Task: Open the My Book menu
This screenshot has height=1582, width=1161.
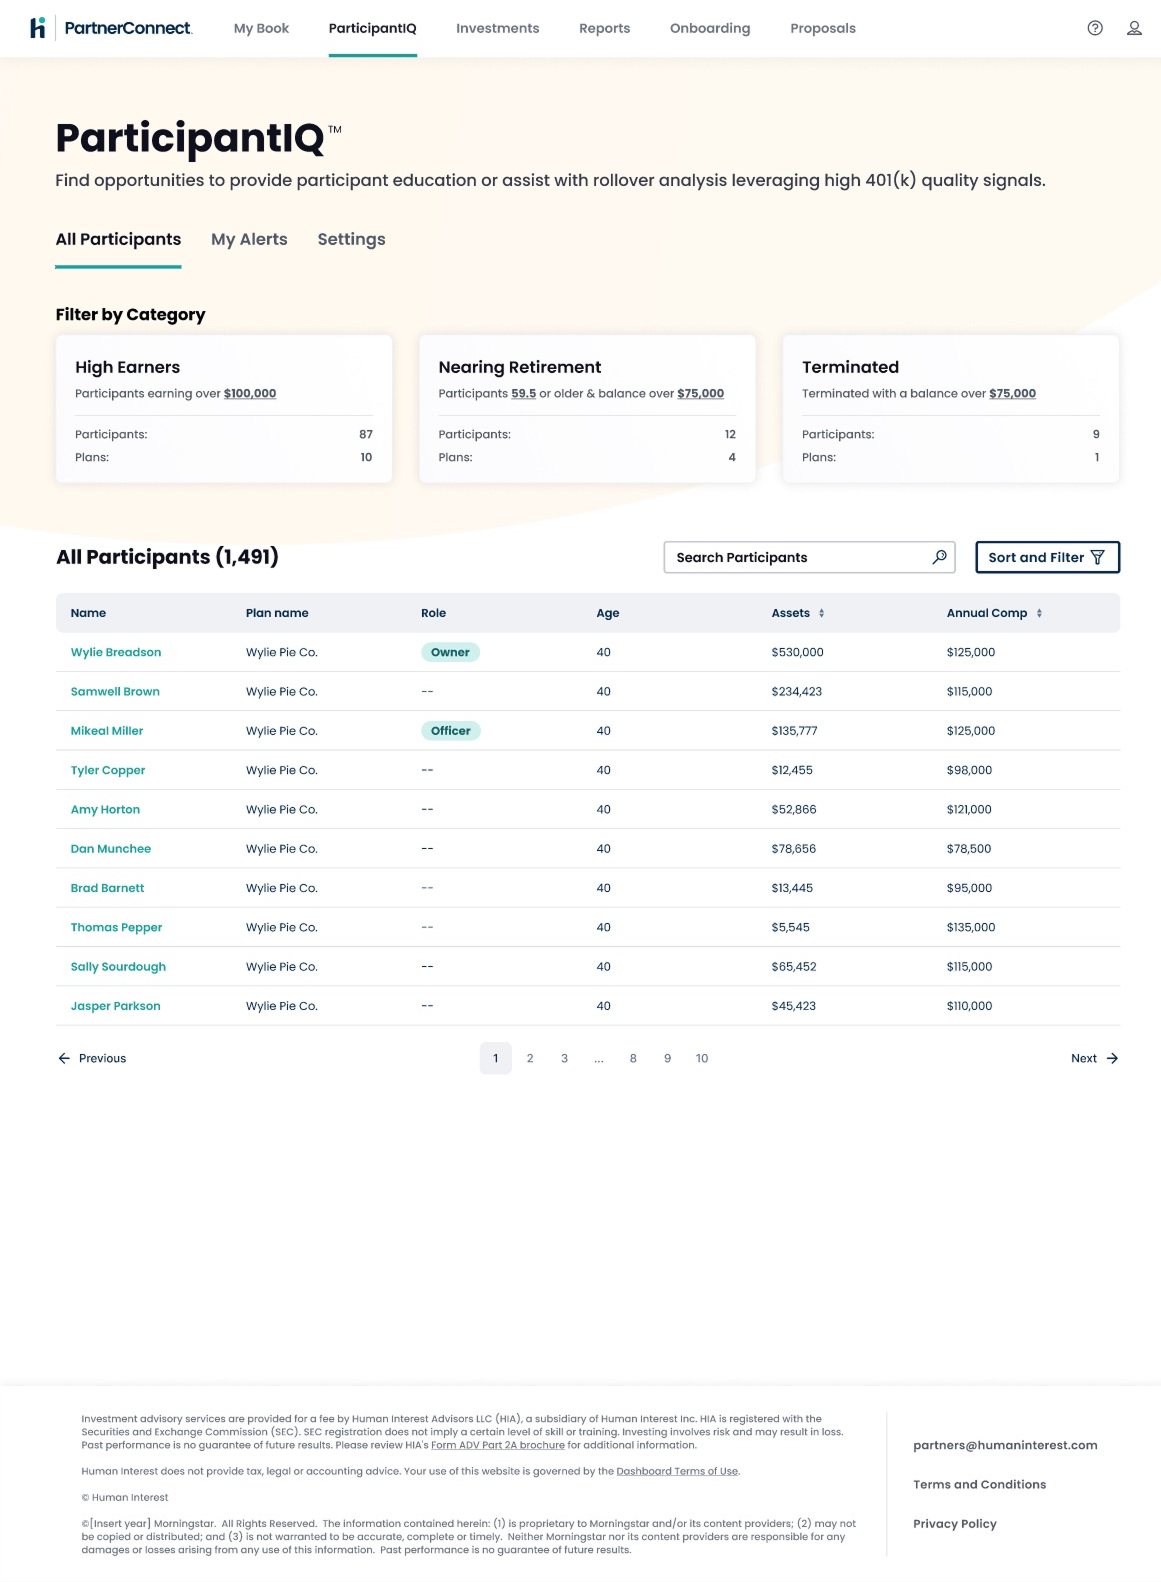Action: click(x=261, y=28)
